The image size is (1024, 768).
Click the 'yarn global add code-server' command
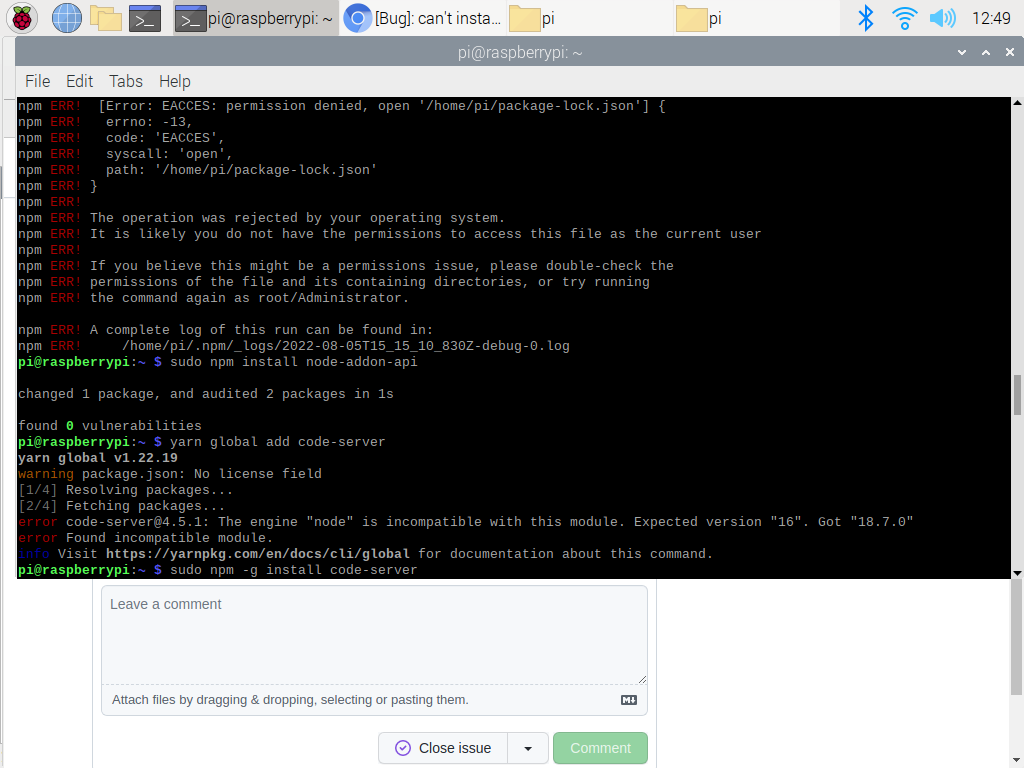coord(278,442)
